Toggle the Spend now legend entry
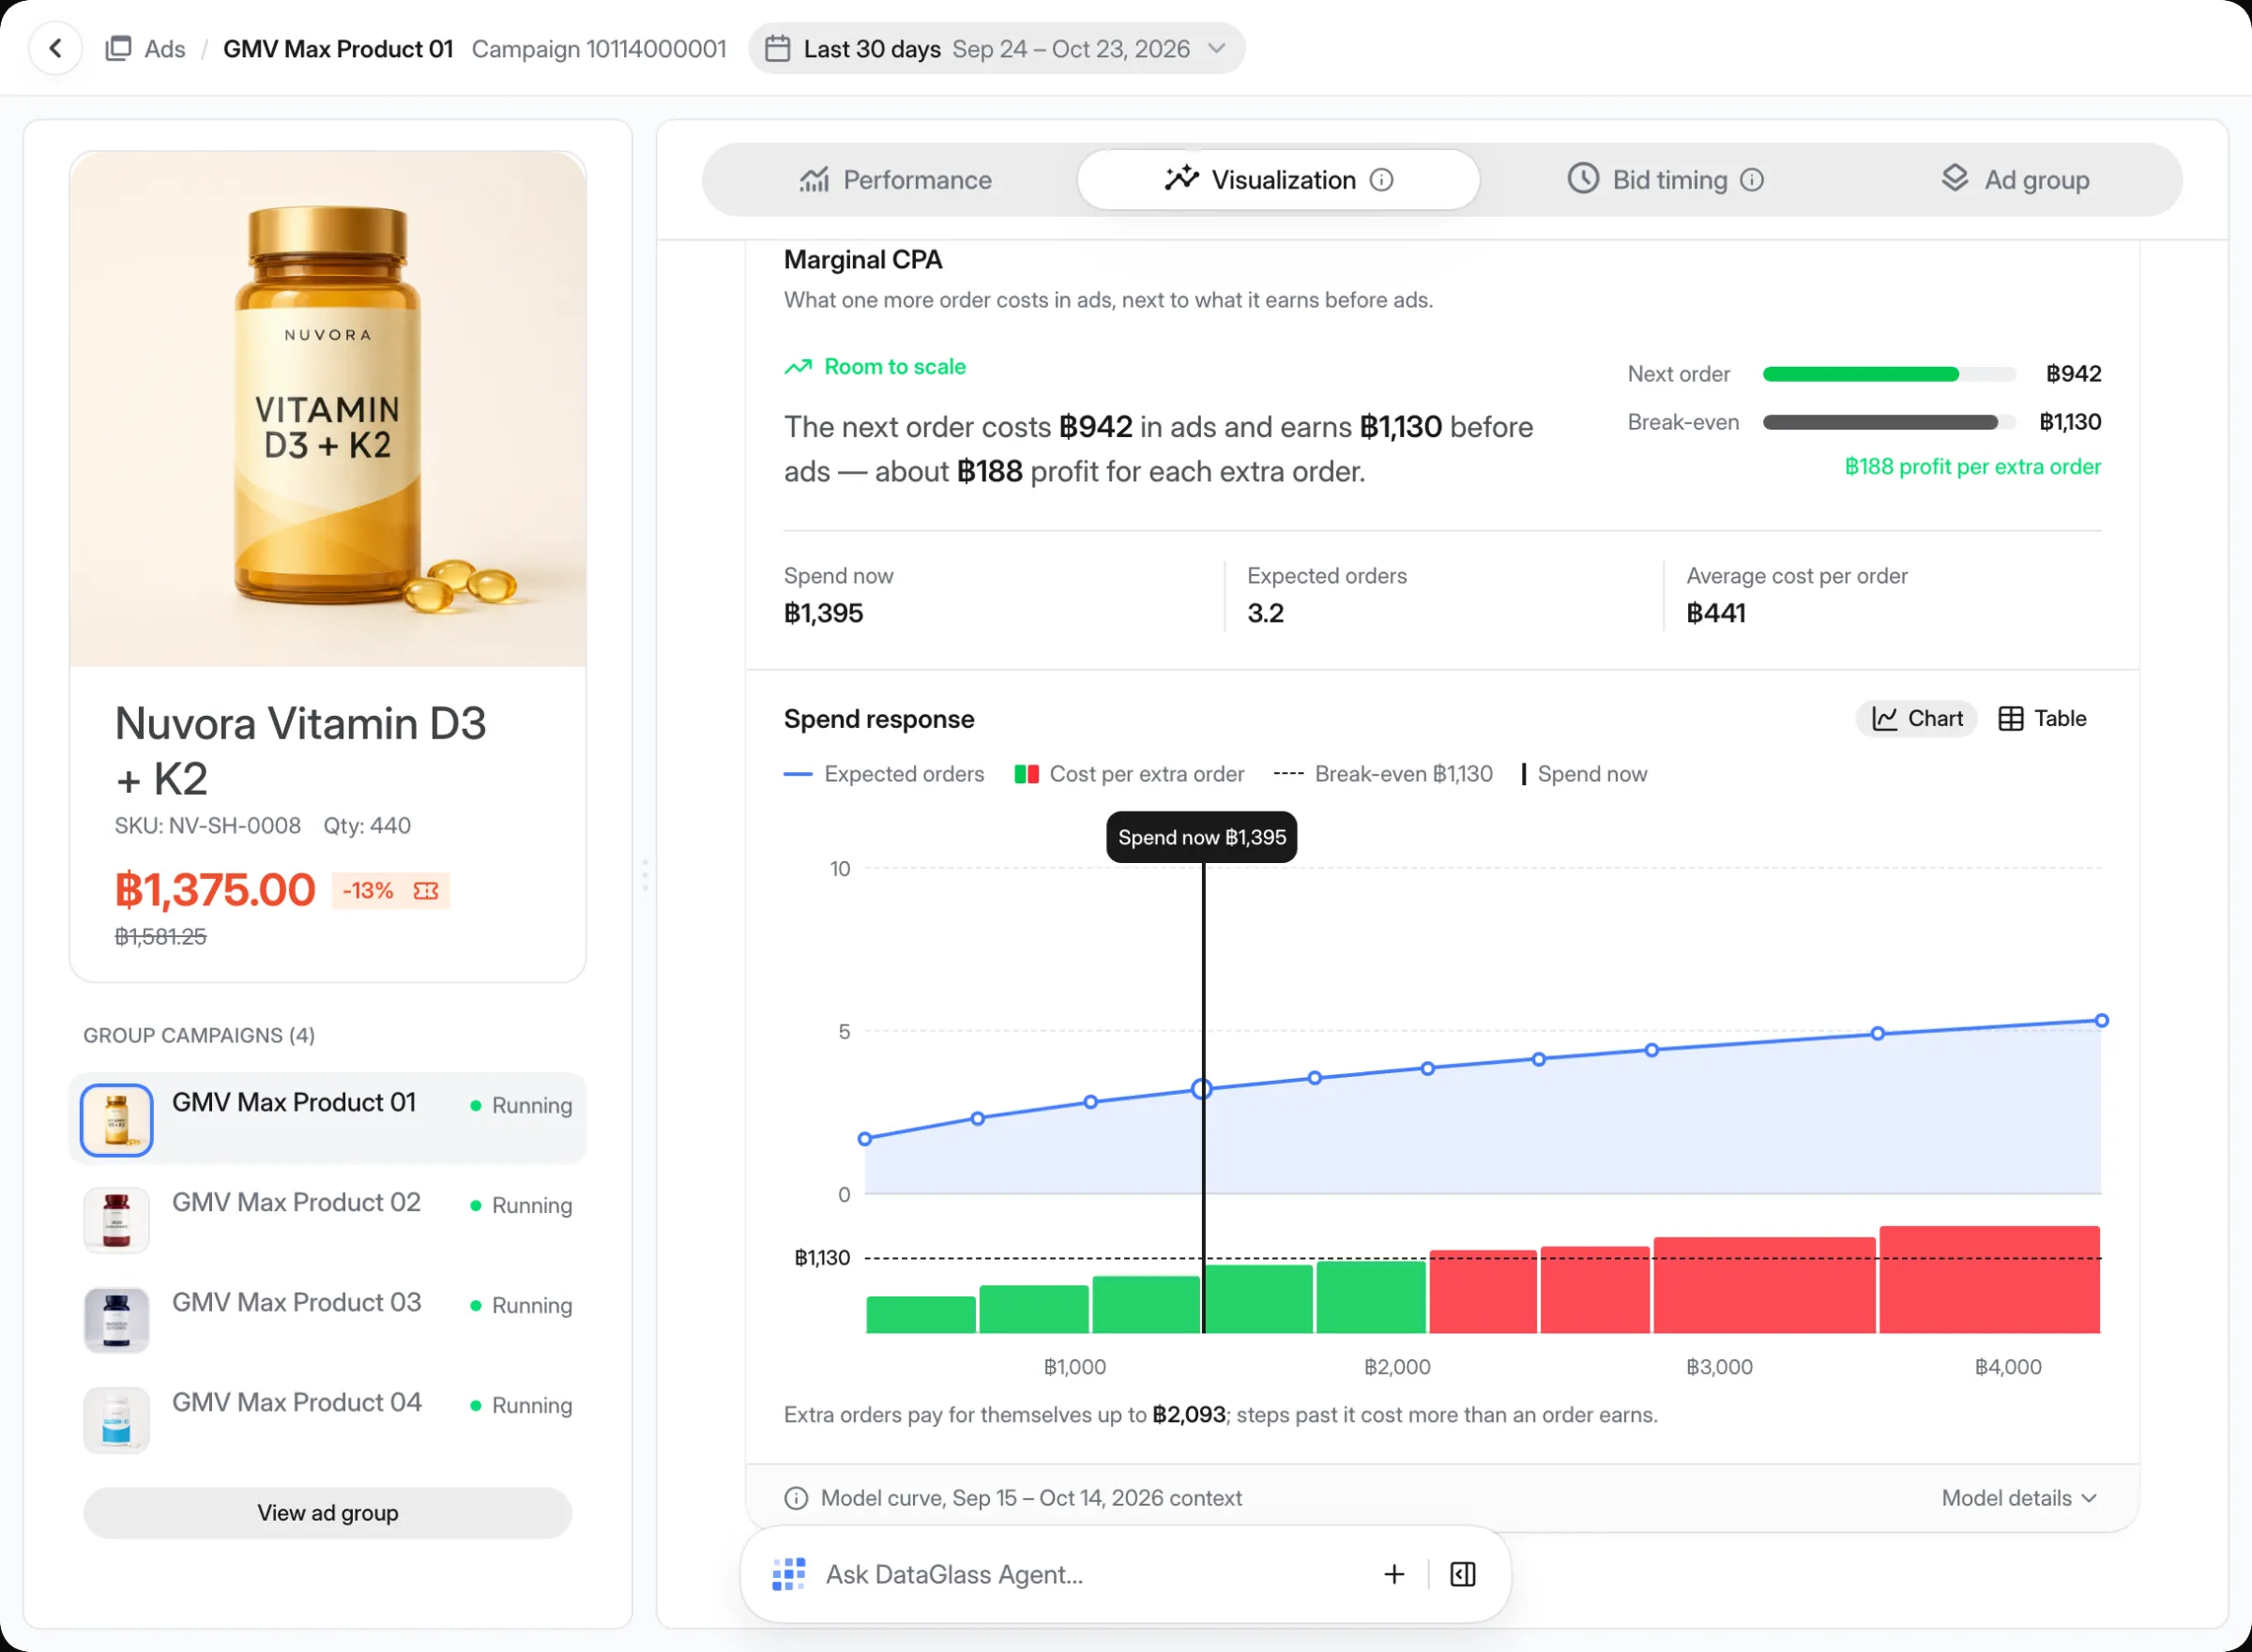The image size is (2252, 1652). pyautogui.click(x=1584, y=774)
